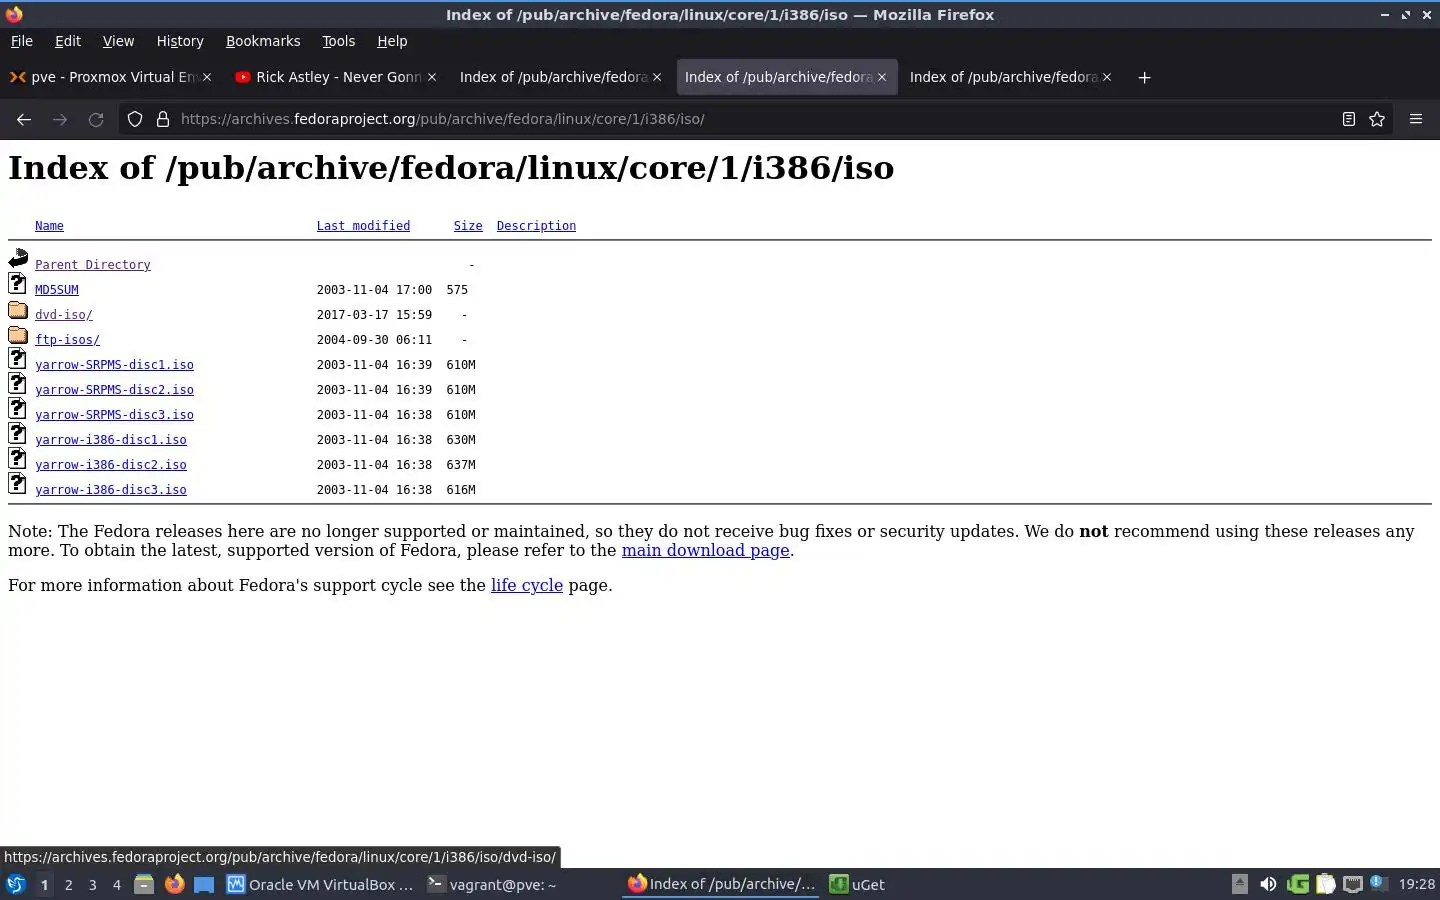1440x900 pixels.
Task: Switch to virtual desktop 3
Action: (x=92, y=884)
